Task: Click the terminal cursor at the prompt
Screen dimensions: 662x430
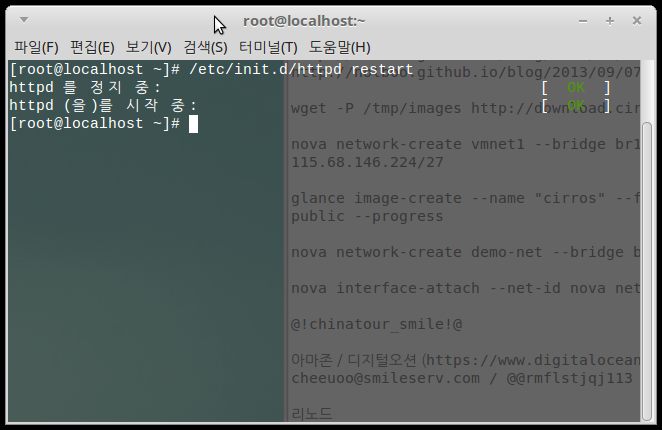Action: point(193,124)
